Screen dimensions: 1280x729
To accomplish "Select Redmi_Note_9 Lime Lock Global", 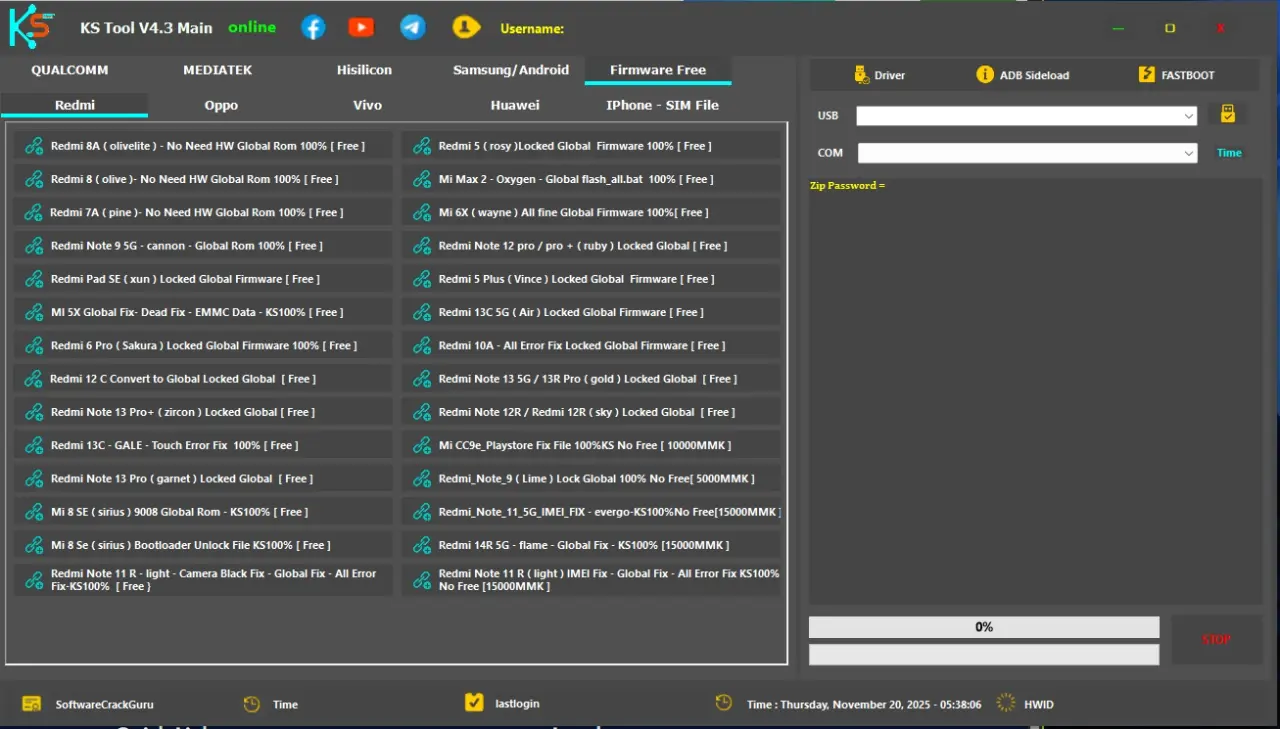I will (x=591, y=479).
